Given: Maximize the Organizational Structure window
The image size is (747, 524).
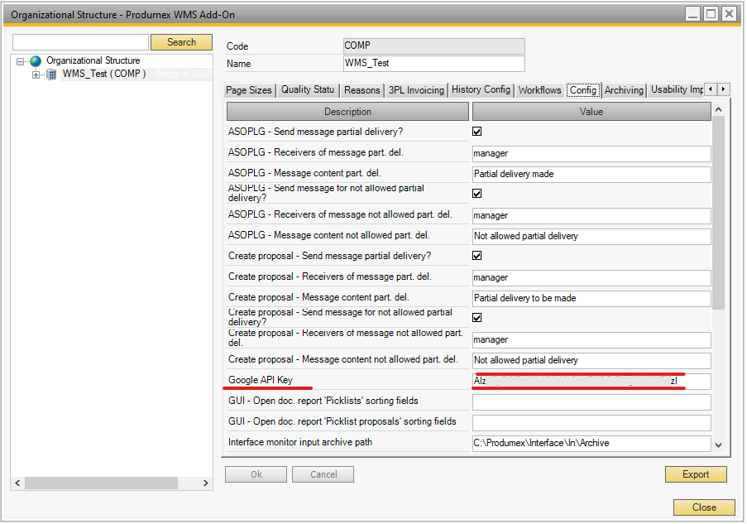Looking at the screenshot, I should point(711,14).
